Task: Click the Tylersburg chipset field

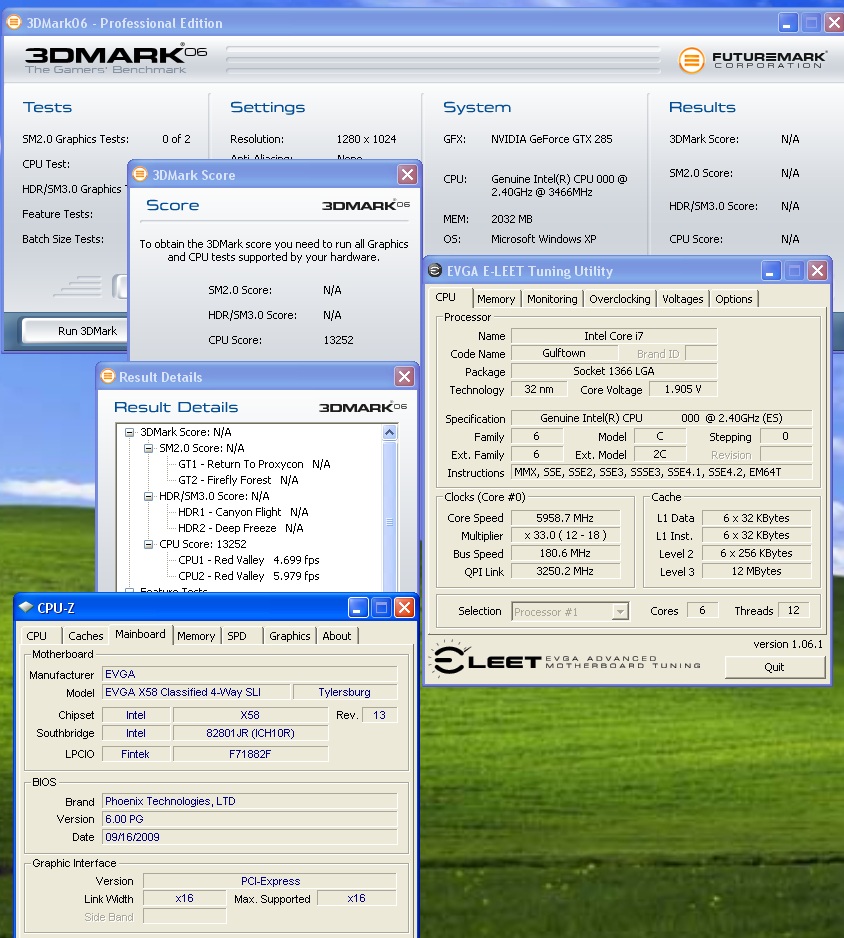Action: (x=345, y=692)
